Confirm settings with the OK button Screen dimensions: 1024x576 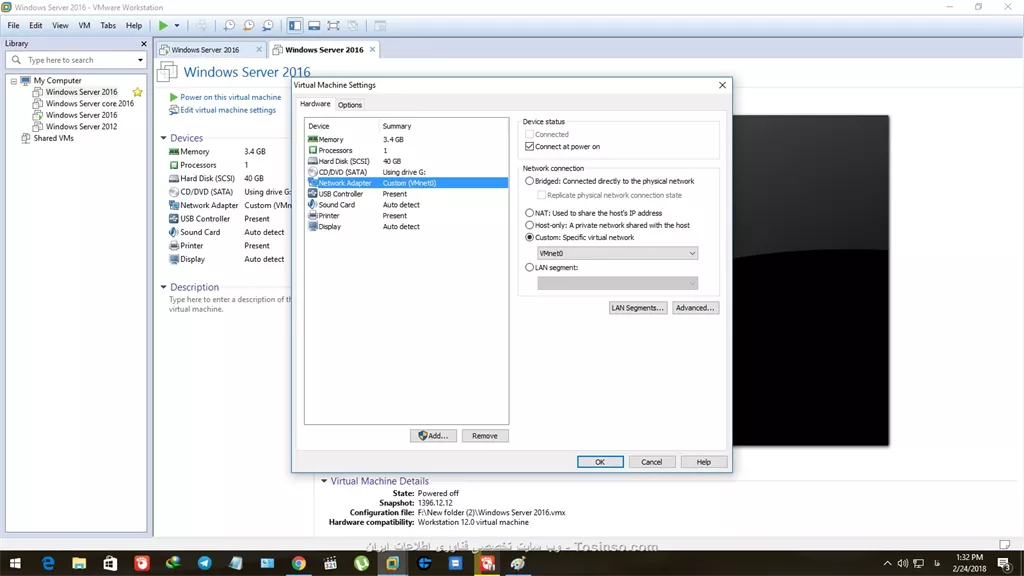tap(600, 462)
